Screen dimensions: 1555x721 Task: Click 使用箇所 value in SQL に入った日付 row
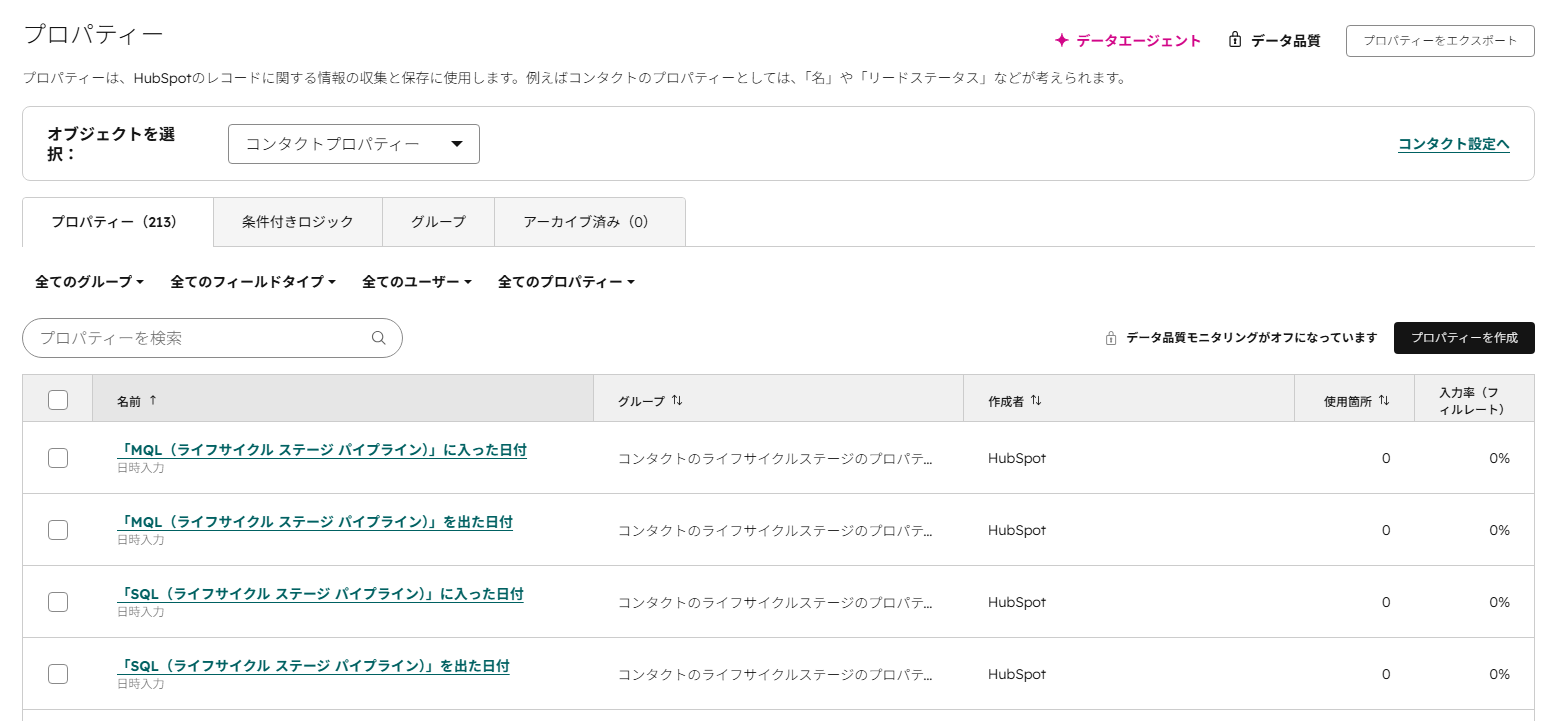tap(1386, 602)
